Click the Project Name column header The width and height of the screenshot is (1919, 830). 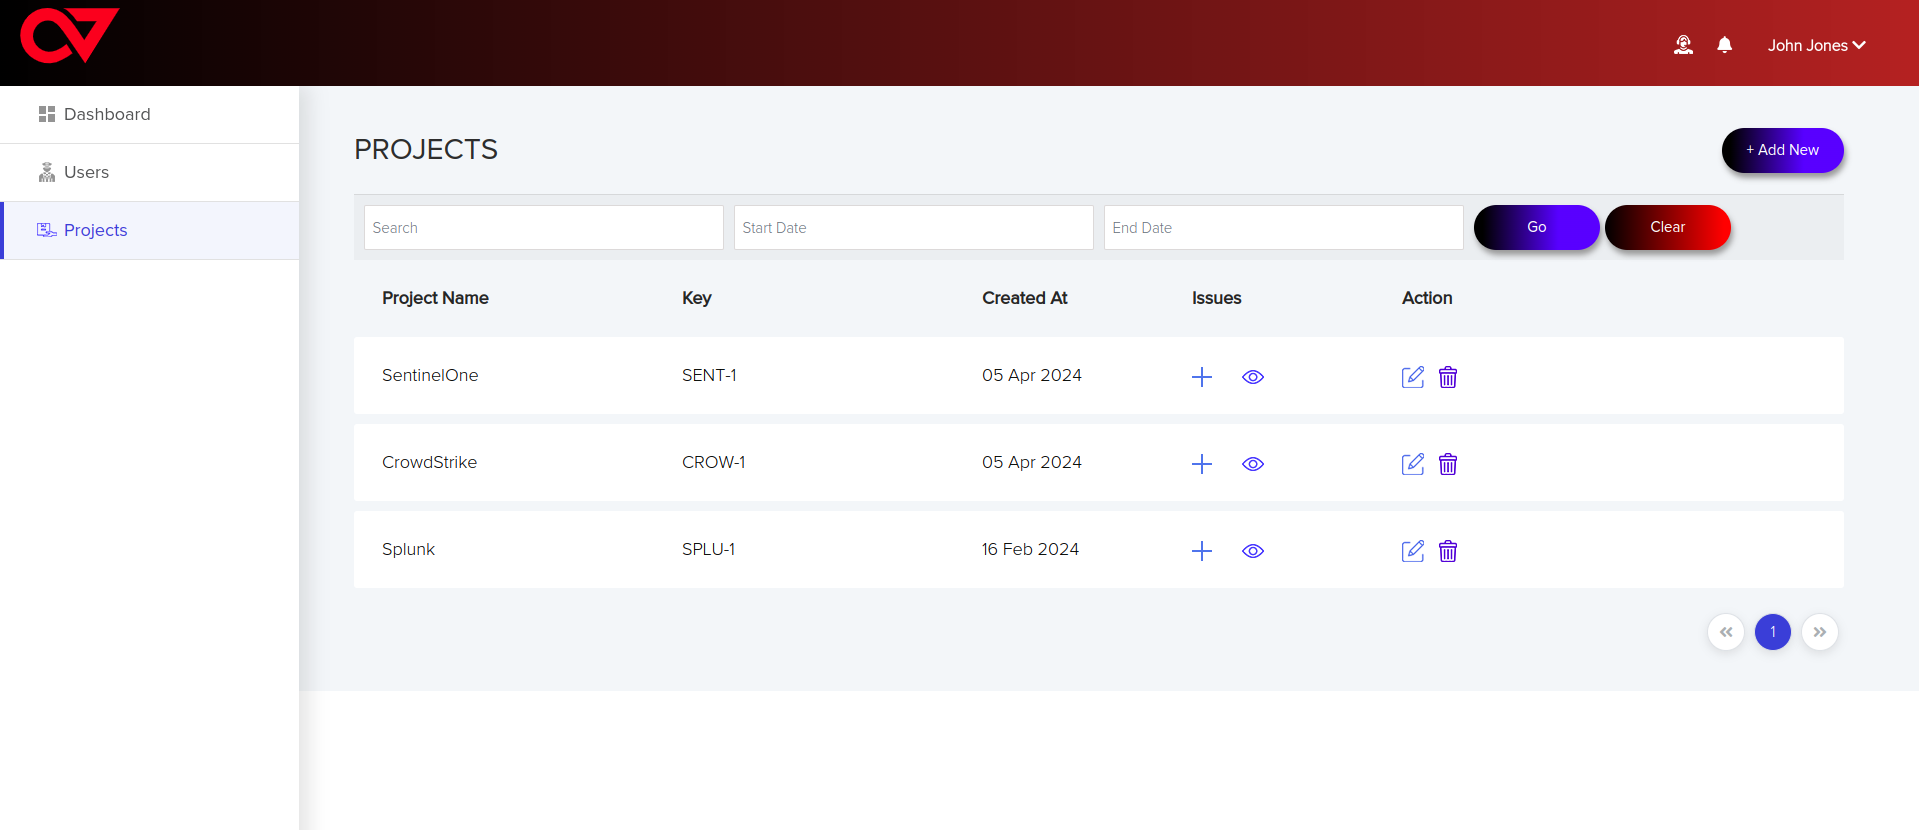[435, 298]
